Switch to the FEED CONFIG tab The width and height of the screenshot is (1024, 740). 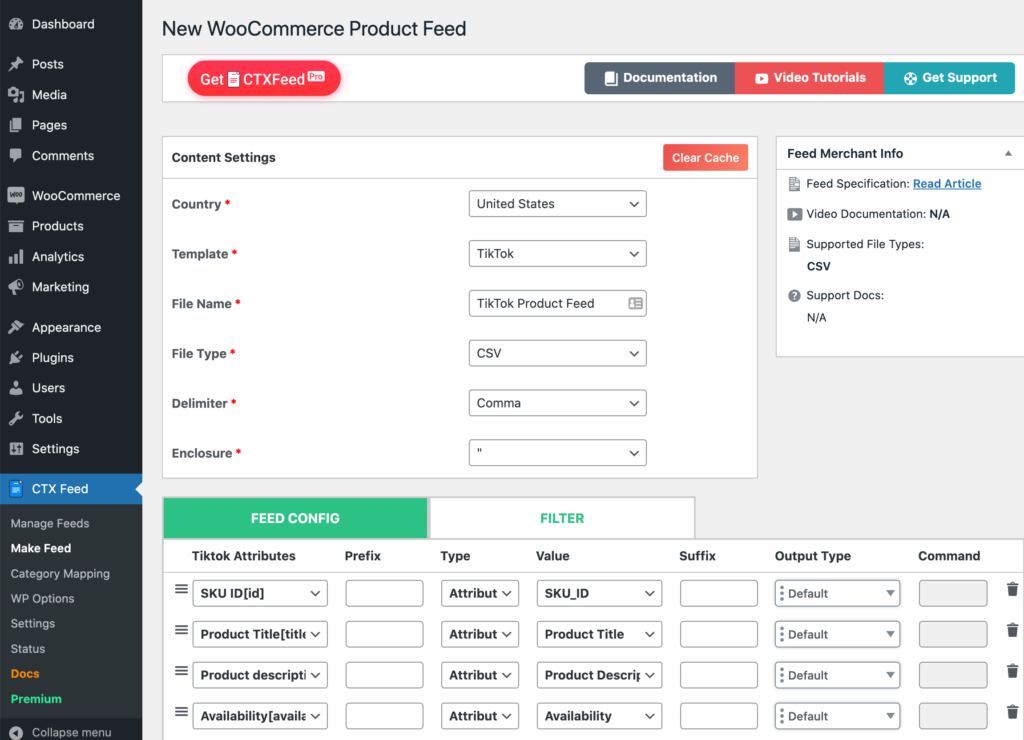click(x=295, y=518)
